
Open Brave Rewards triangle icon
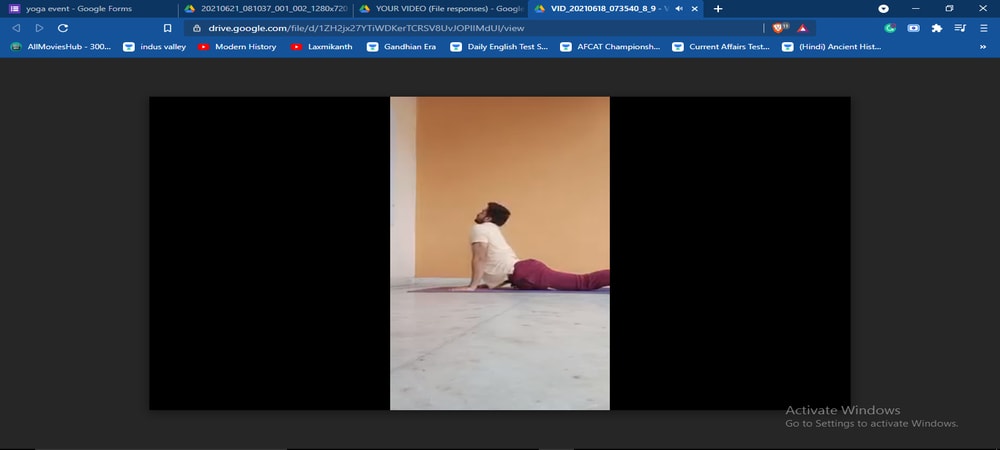point(801,28)
